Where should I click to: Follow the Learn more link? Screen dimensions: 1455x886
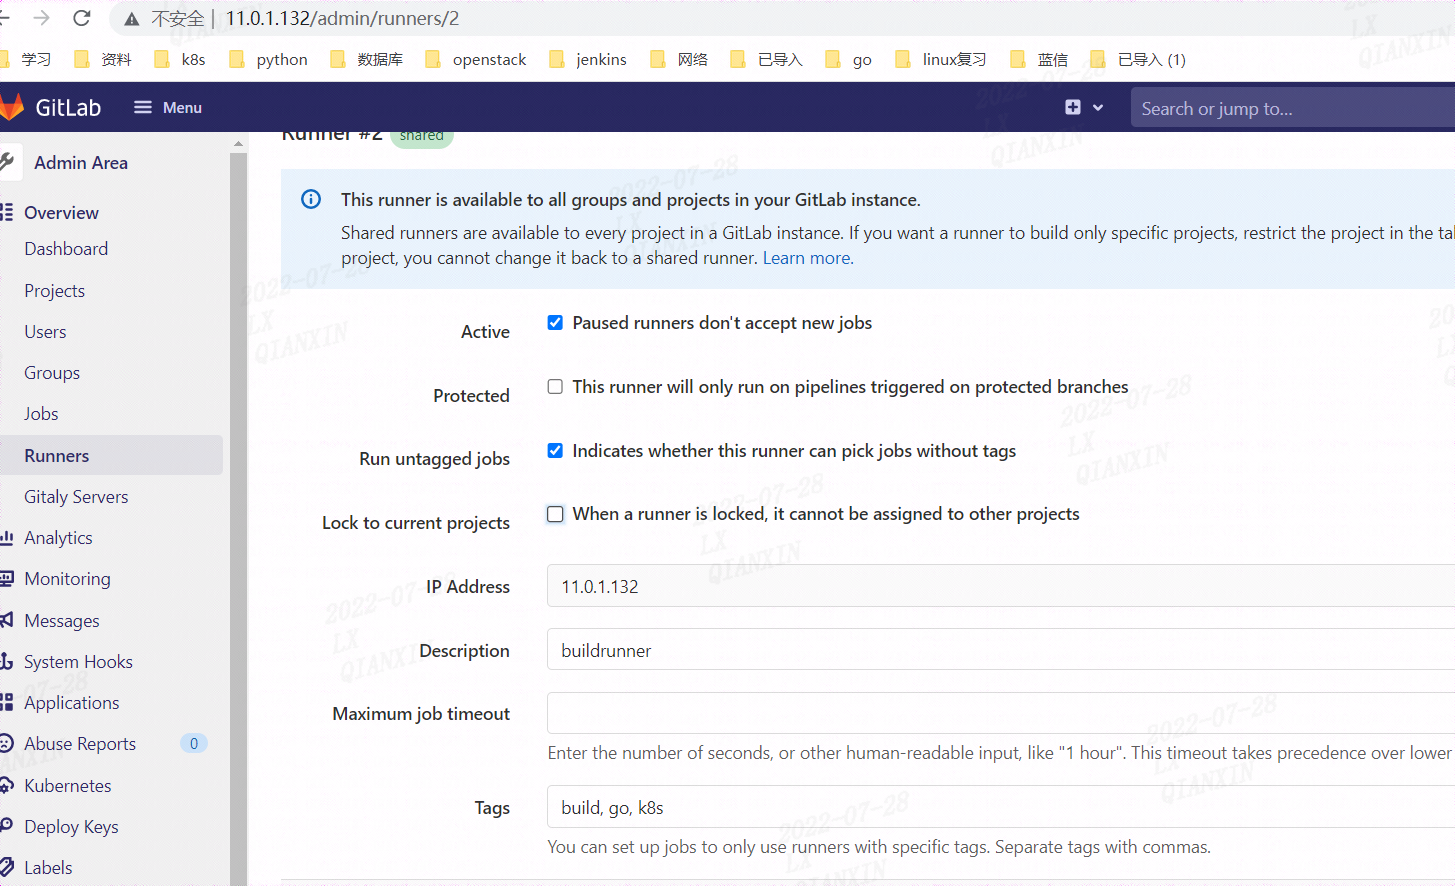click(x=808, y=258)
